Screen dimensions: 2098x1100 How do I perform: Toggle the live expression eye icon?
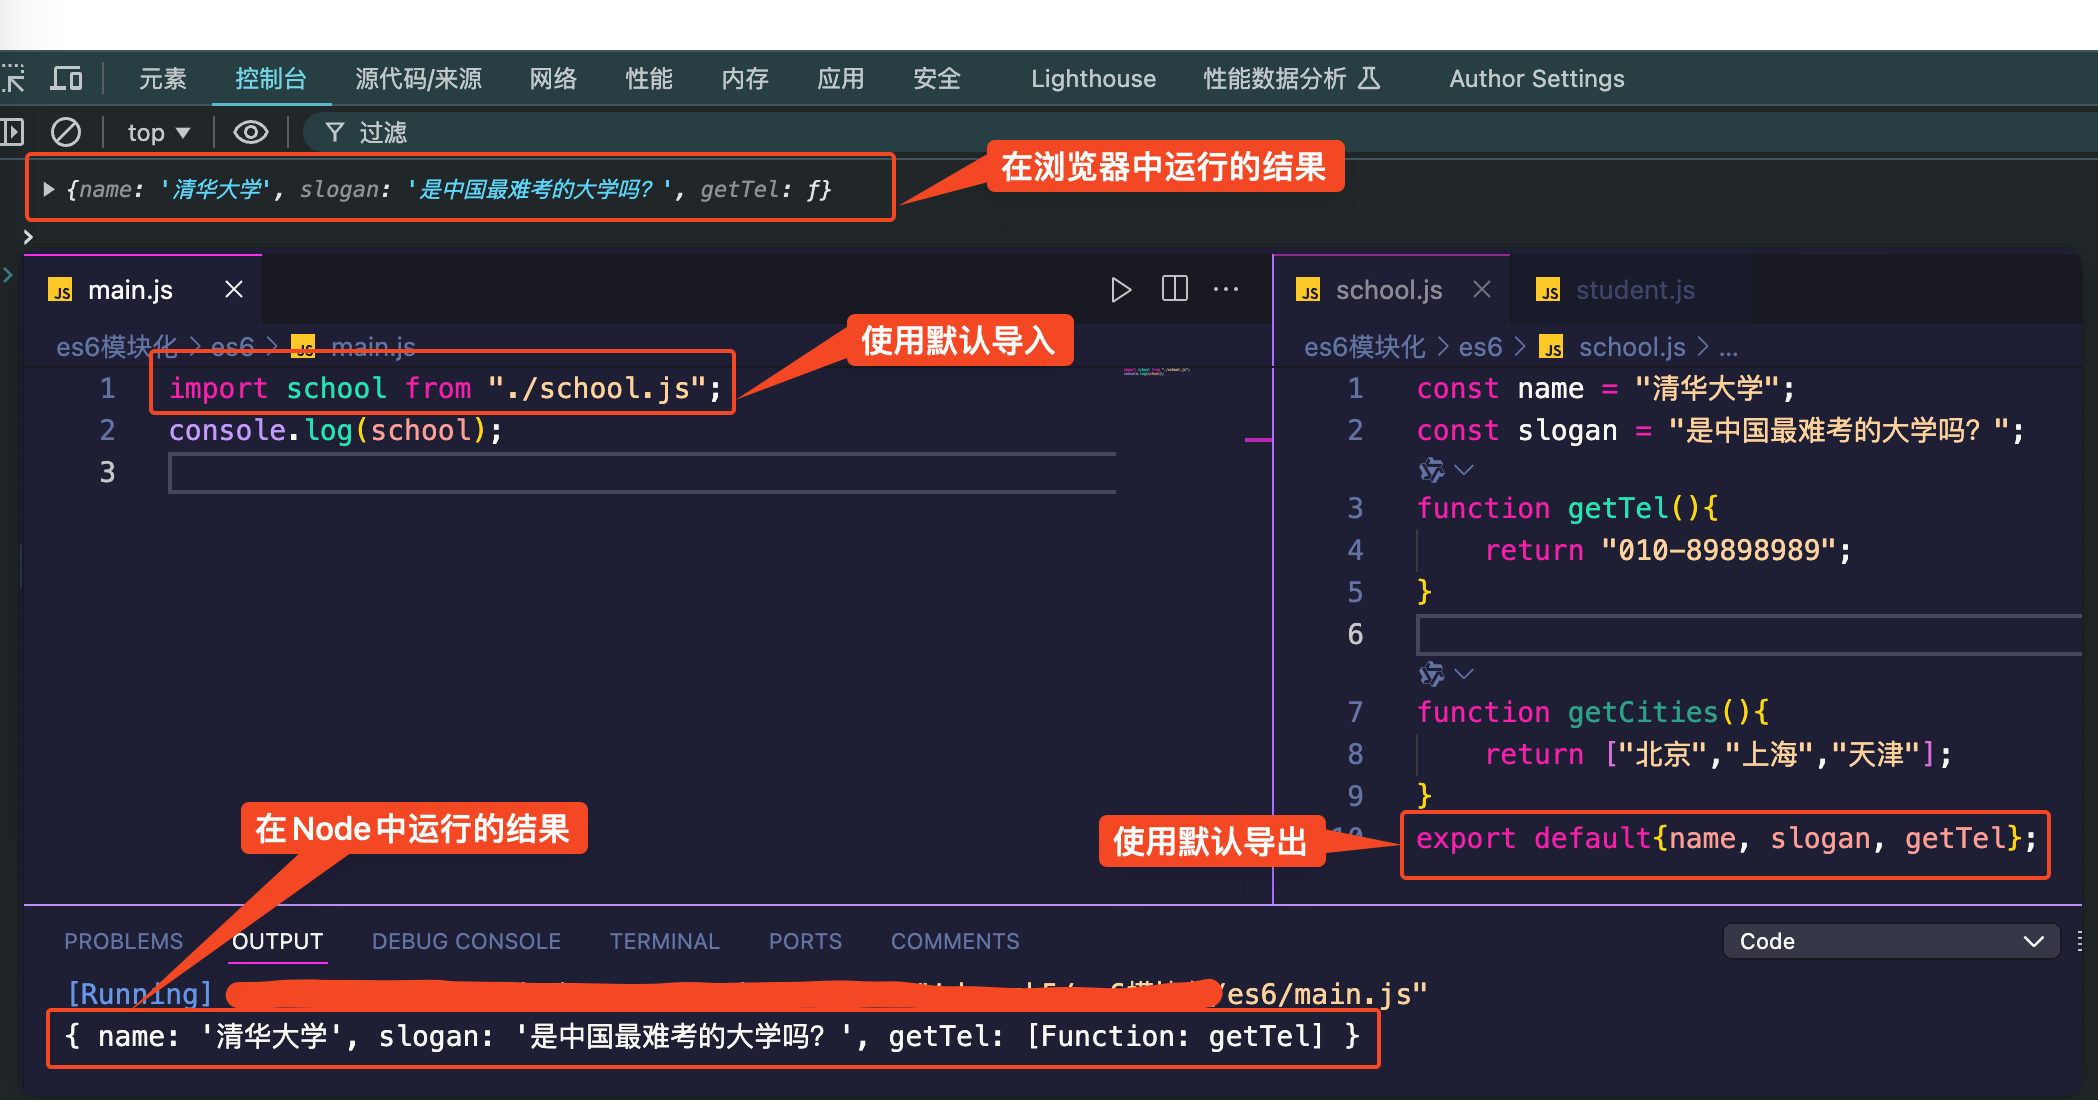click(x=250, y=132)
